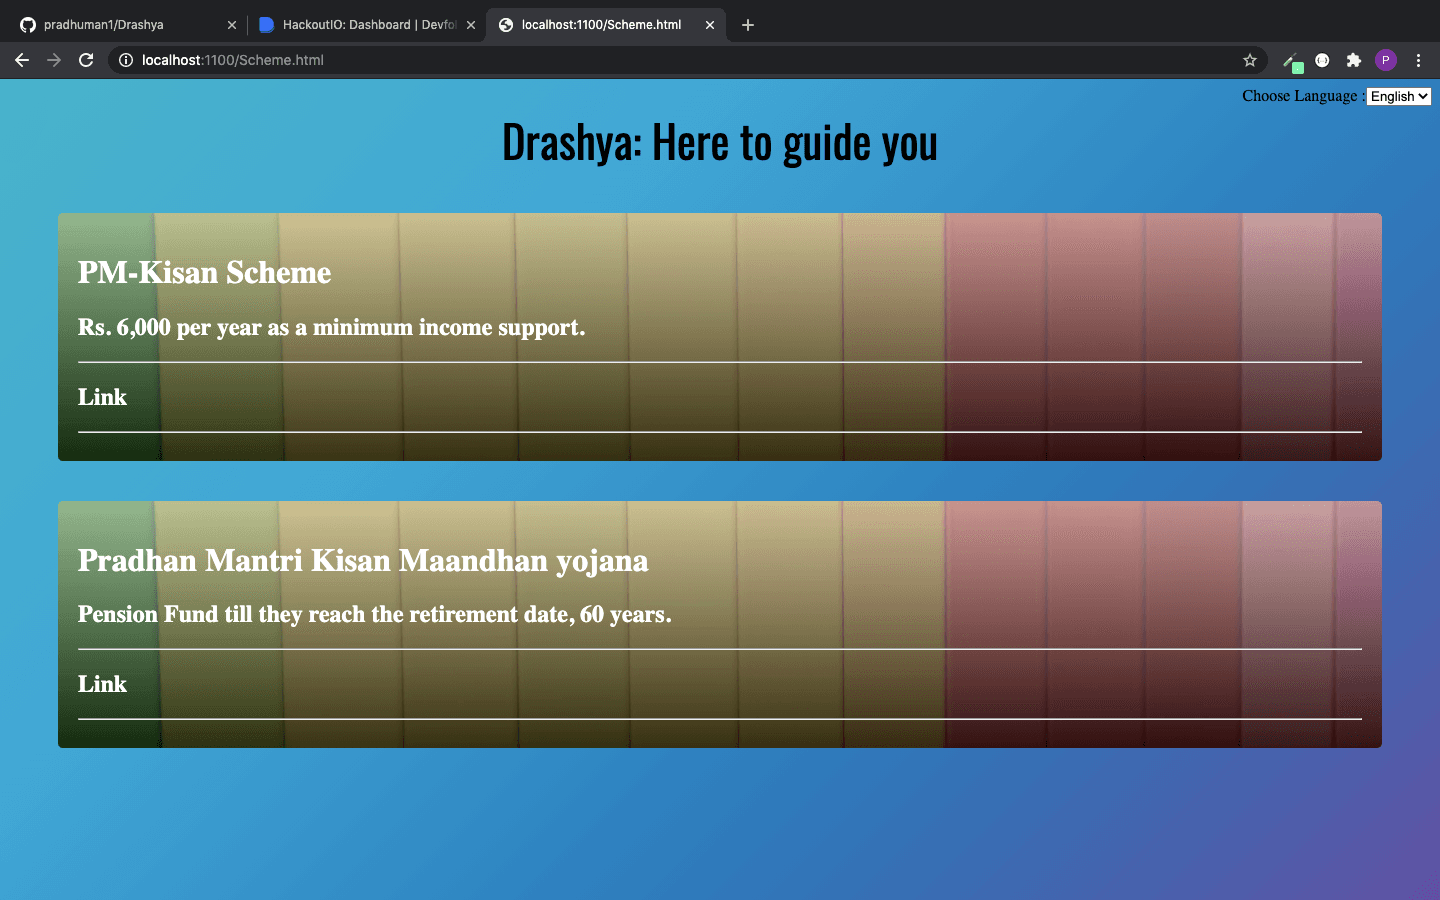View site information icon in address bar

coord(126,60)
